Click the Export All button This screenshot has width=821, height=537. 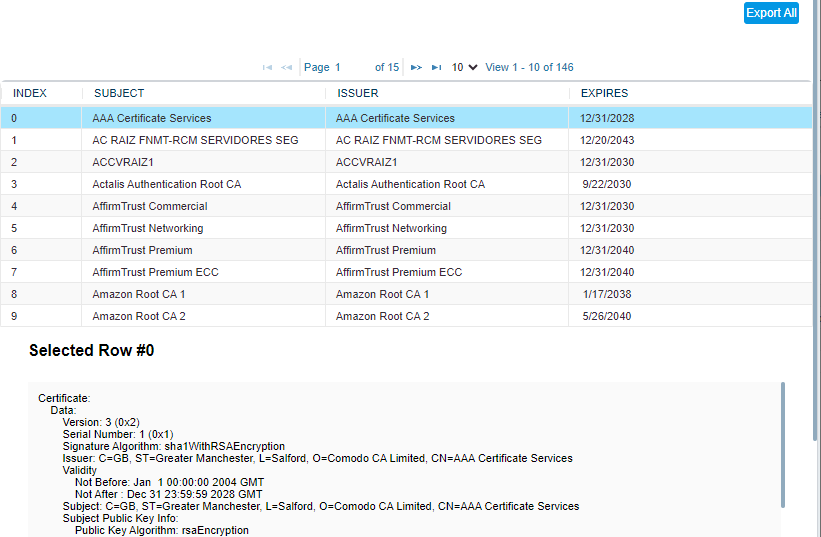(771, 13)
